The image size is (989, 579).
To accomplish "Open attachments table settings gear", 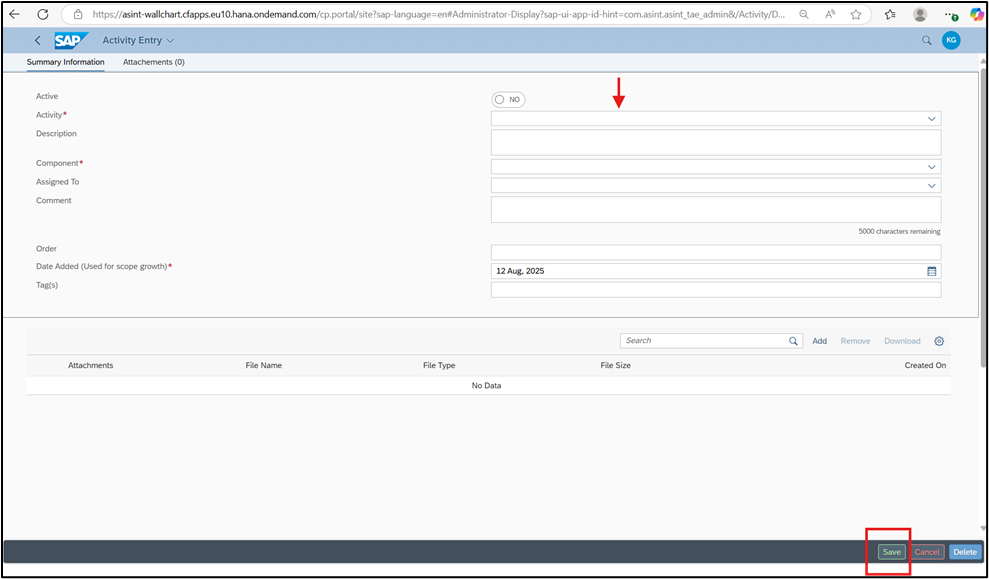I will 939,341.
